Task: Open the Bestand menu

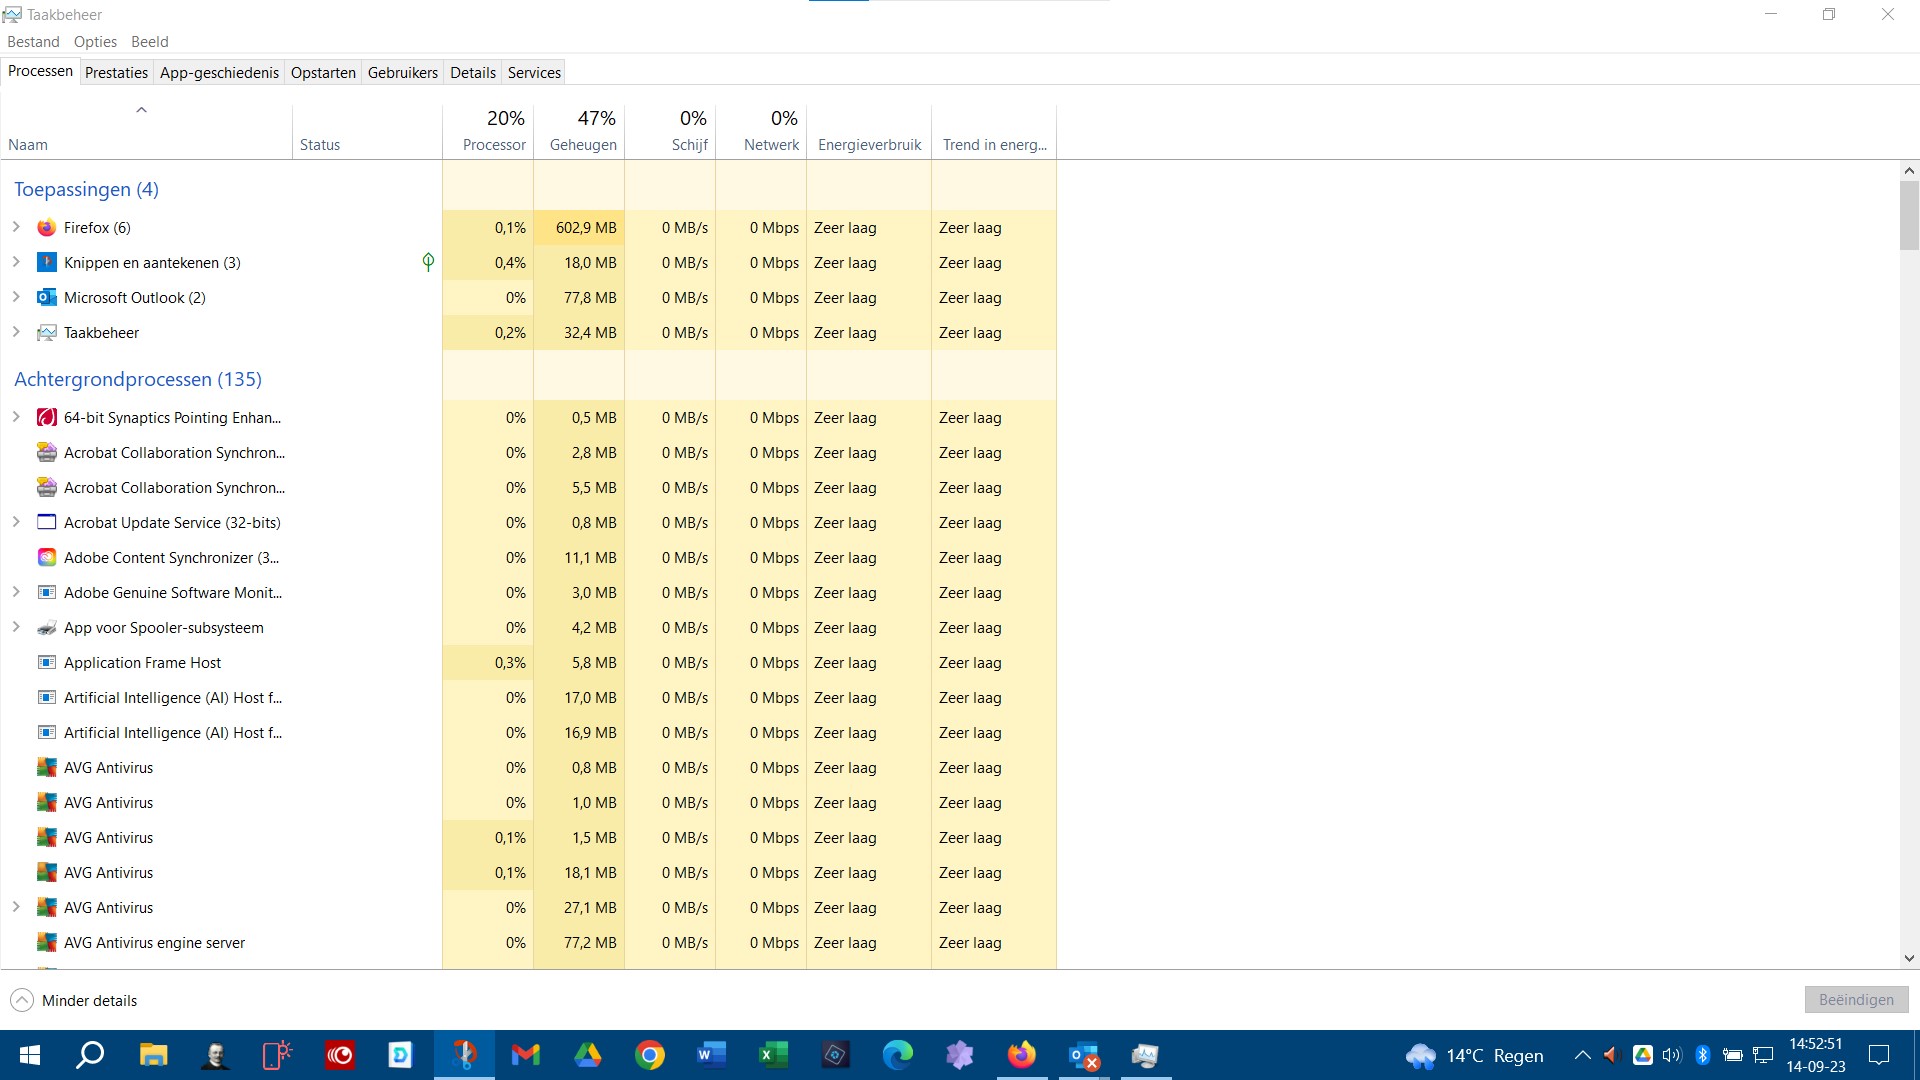Action: tap(33, 42)
